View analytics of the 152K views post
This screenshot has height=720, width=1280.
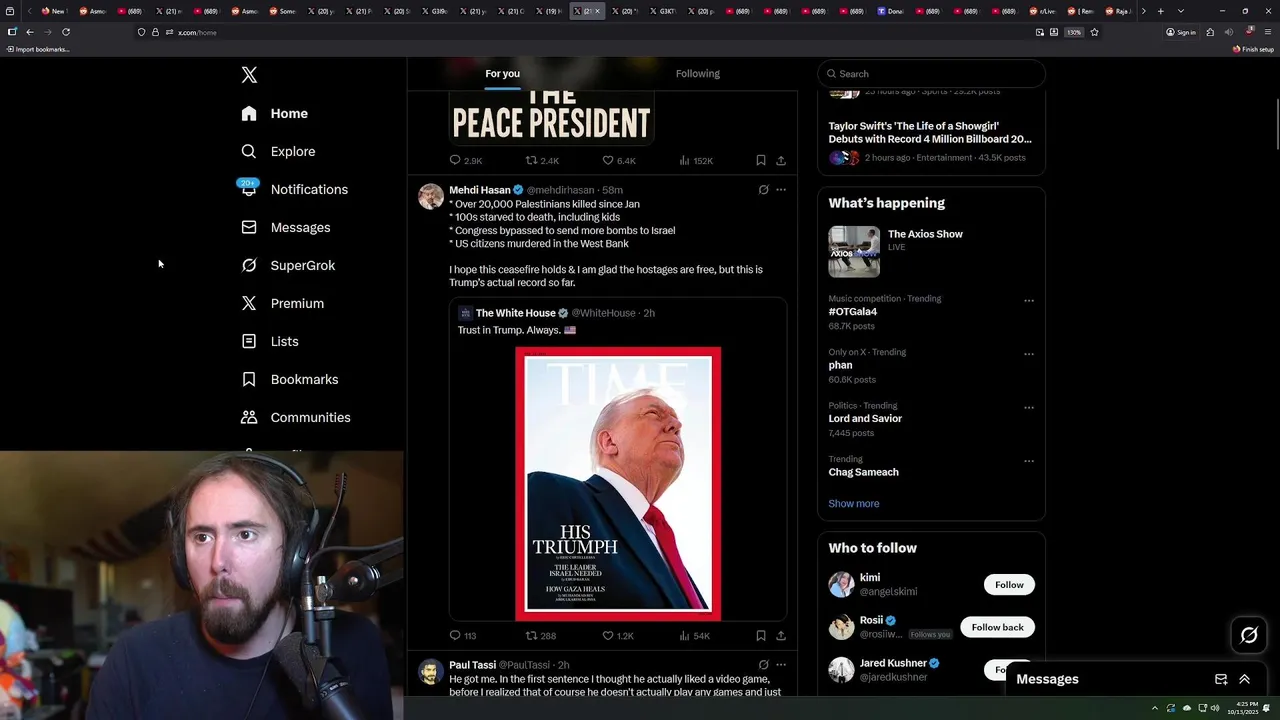pos(696,161)
